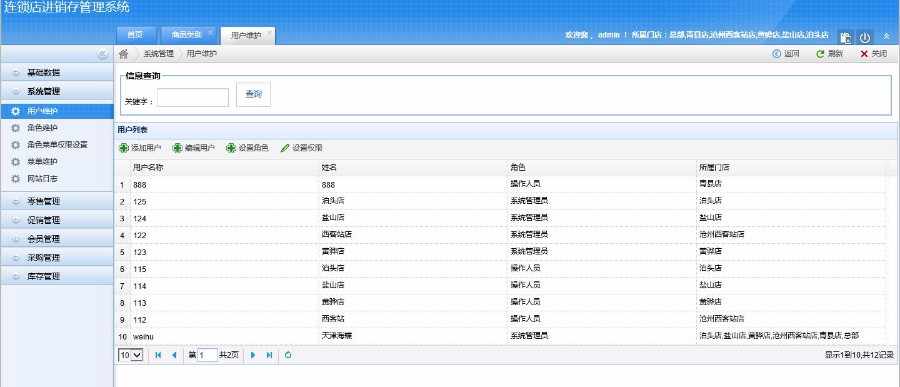Expand the 零售管理 accordion section
Screen dimensions: 900x387
[x=57, y=202]
